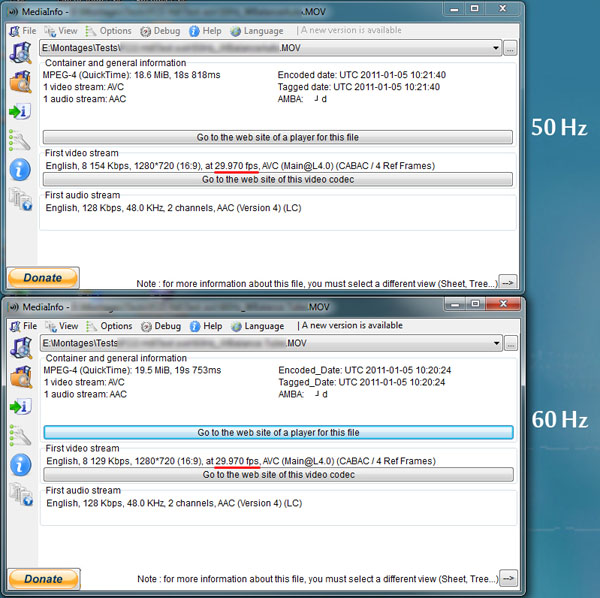Expand file path dropdown arrow in bottom window
Viewport: 600px width, 598px height.
496,343
